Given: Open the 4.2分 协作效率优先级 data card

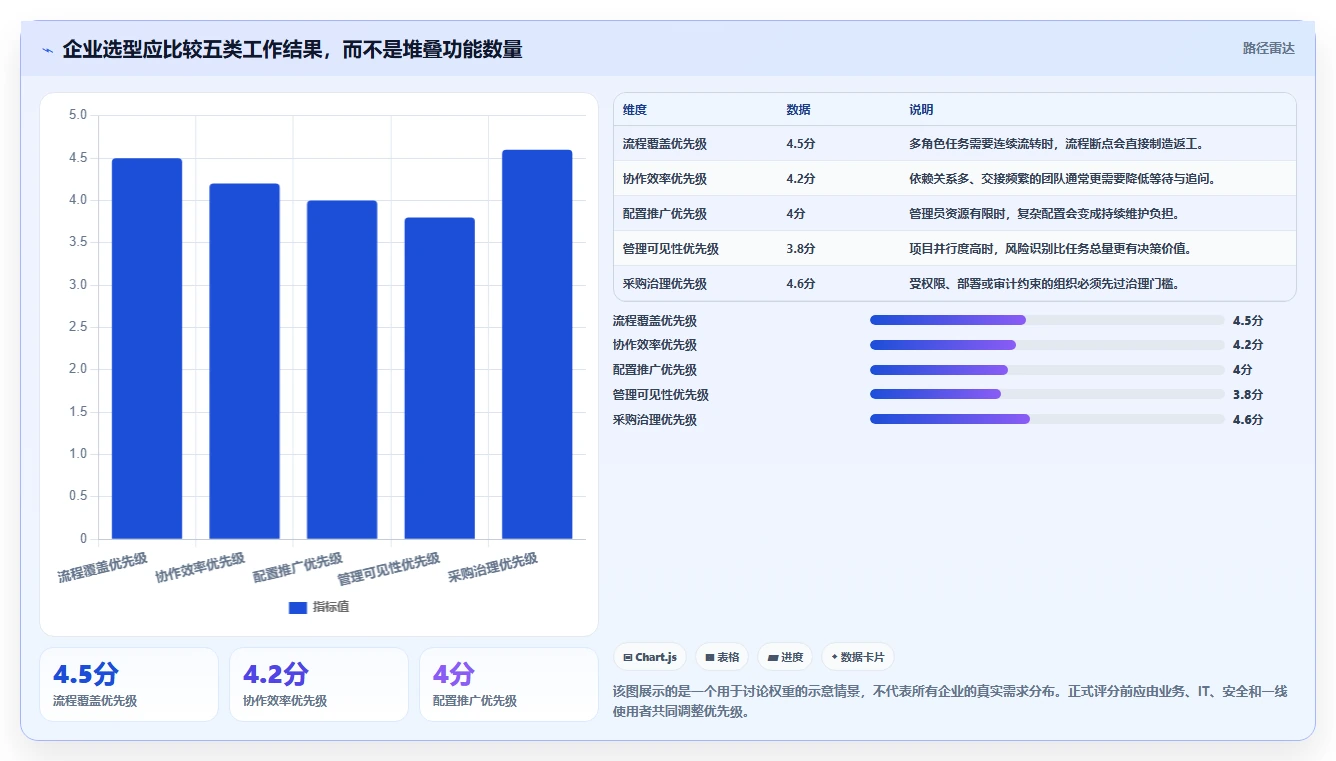Looking at the screenshot, I should tap(319, 684).
